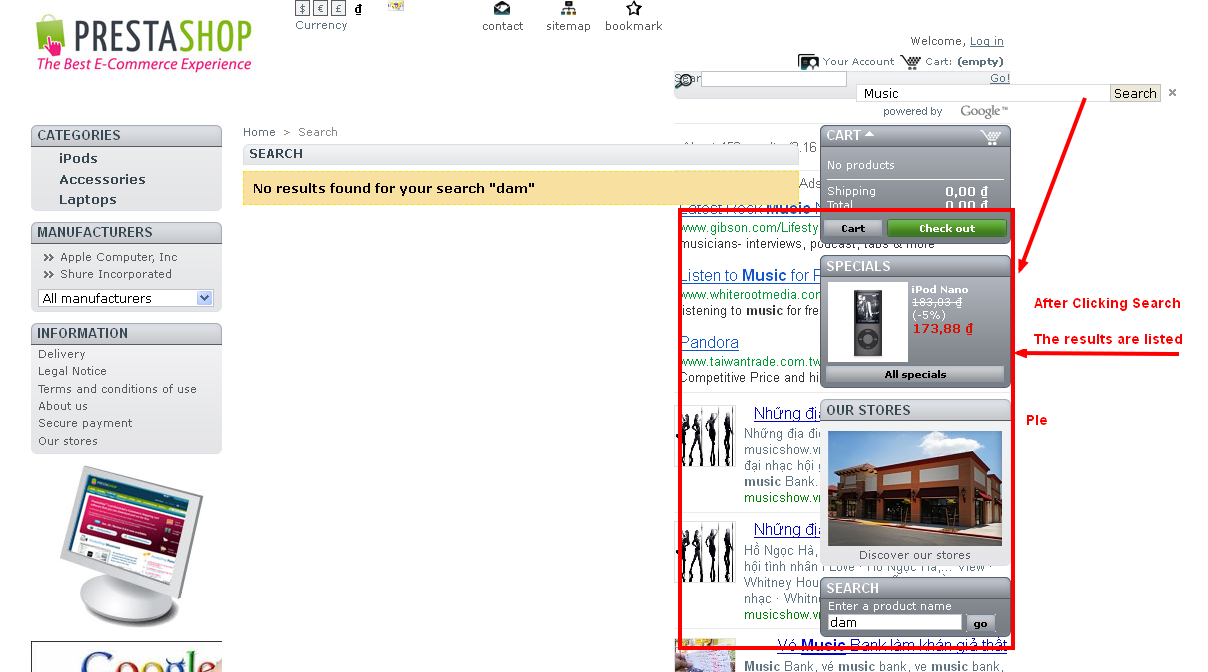Open Terms and conditions of use
This screenshot has width=1208, height=672.
pos(117,389)
